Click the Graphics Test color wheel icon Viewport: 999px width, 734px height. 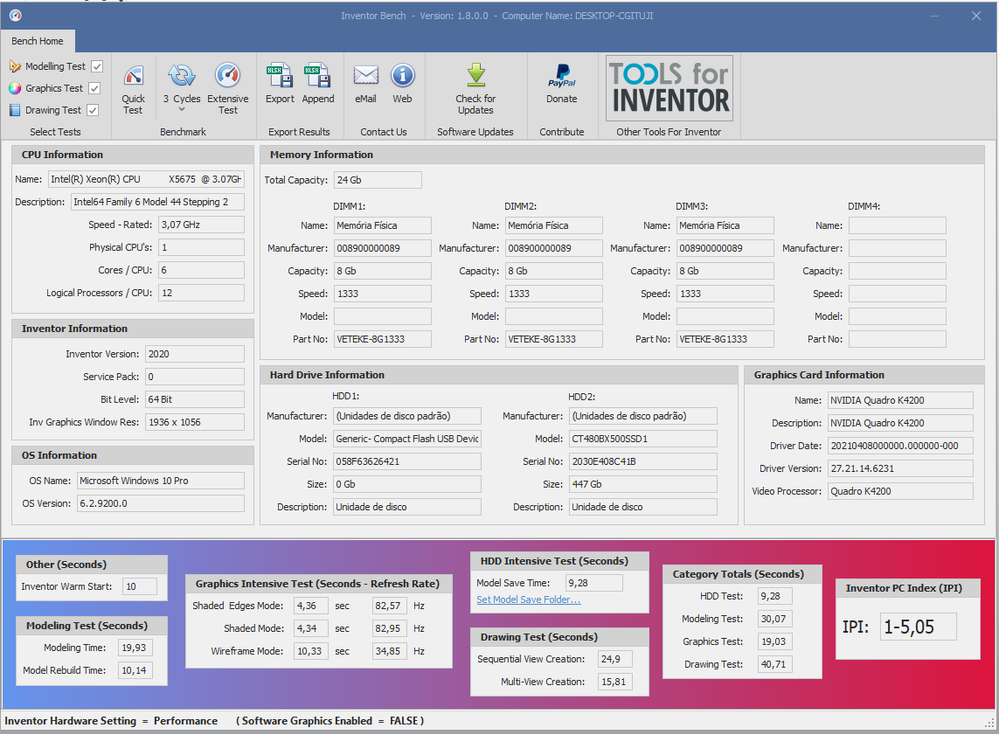[x=15, y=88]
